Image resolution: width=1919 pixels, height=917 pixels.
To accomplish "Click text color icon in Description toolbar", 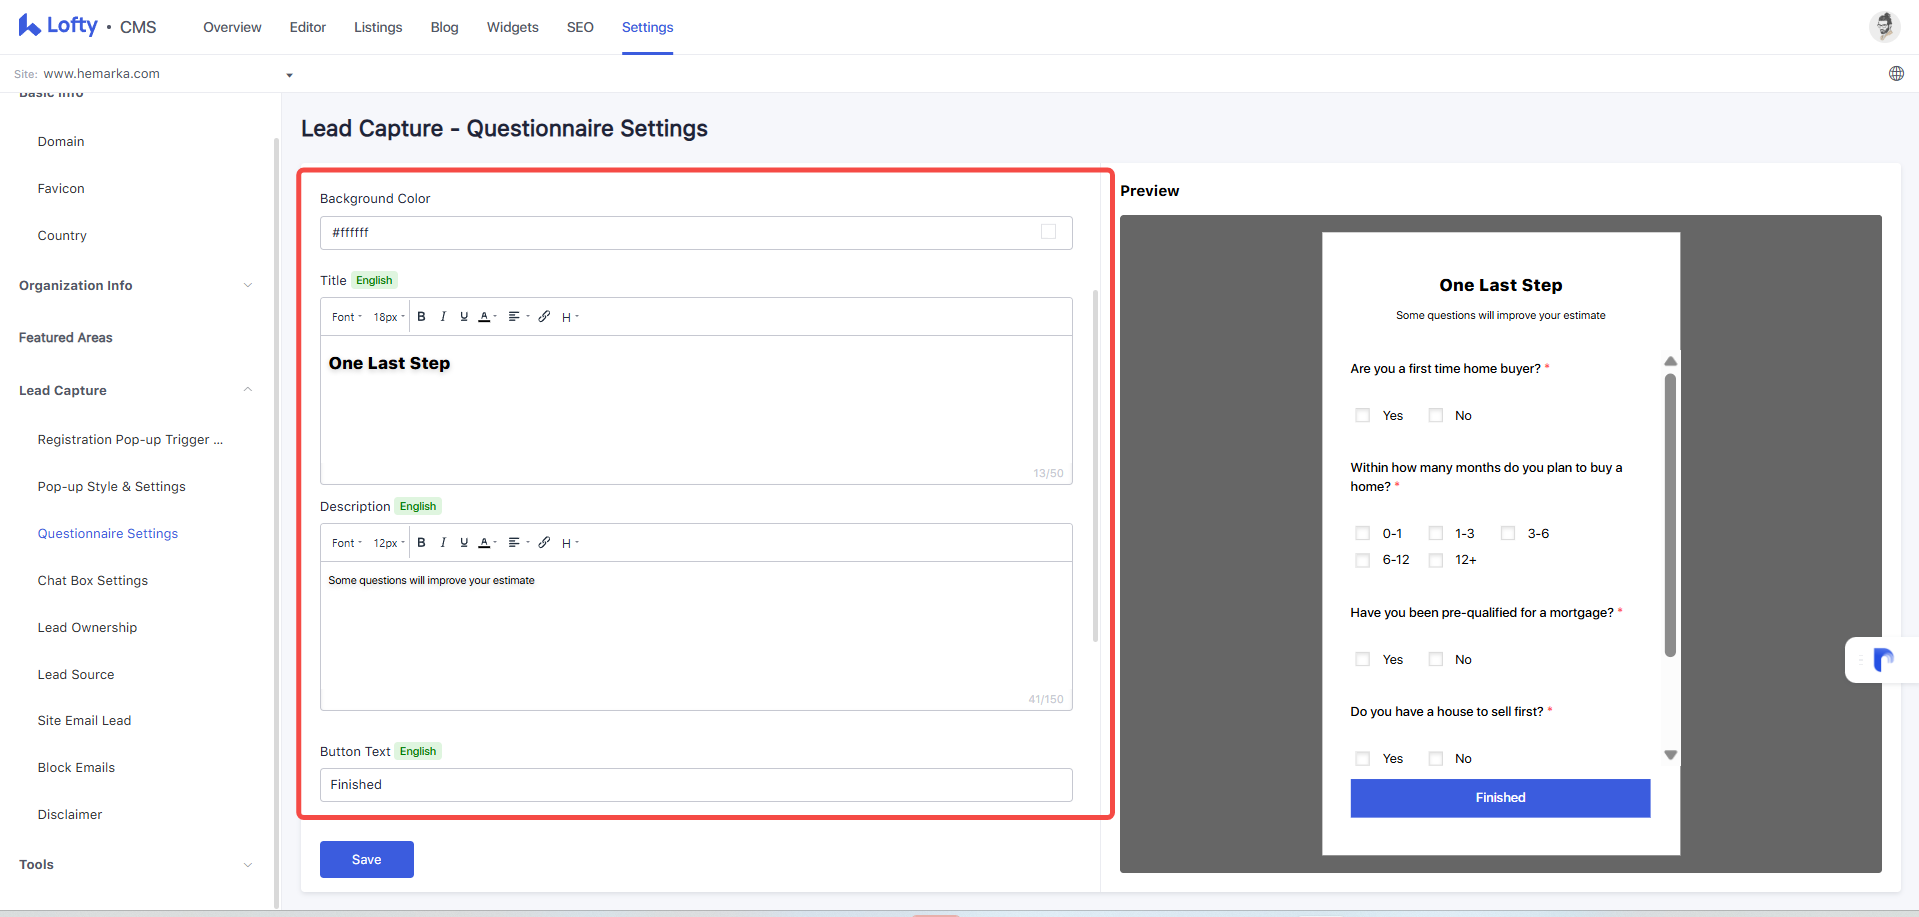I will click(x=486, y=543).
